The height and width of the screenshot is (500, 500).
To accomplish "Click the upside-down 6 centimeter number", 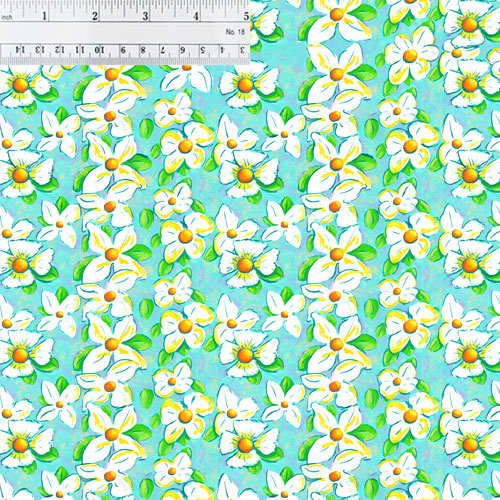I will pos(183,50).
